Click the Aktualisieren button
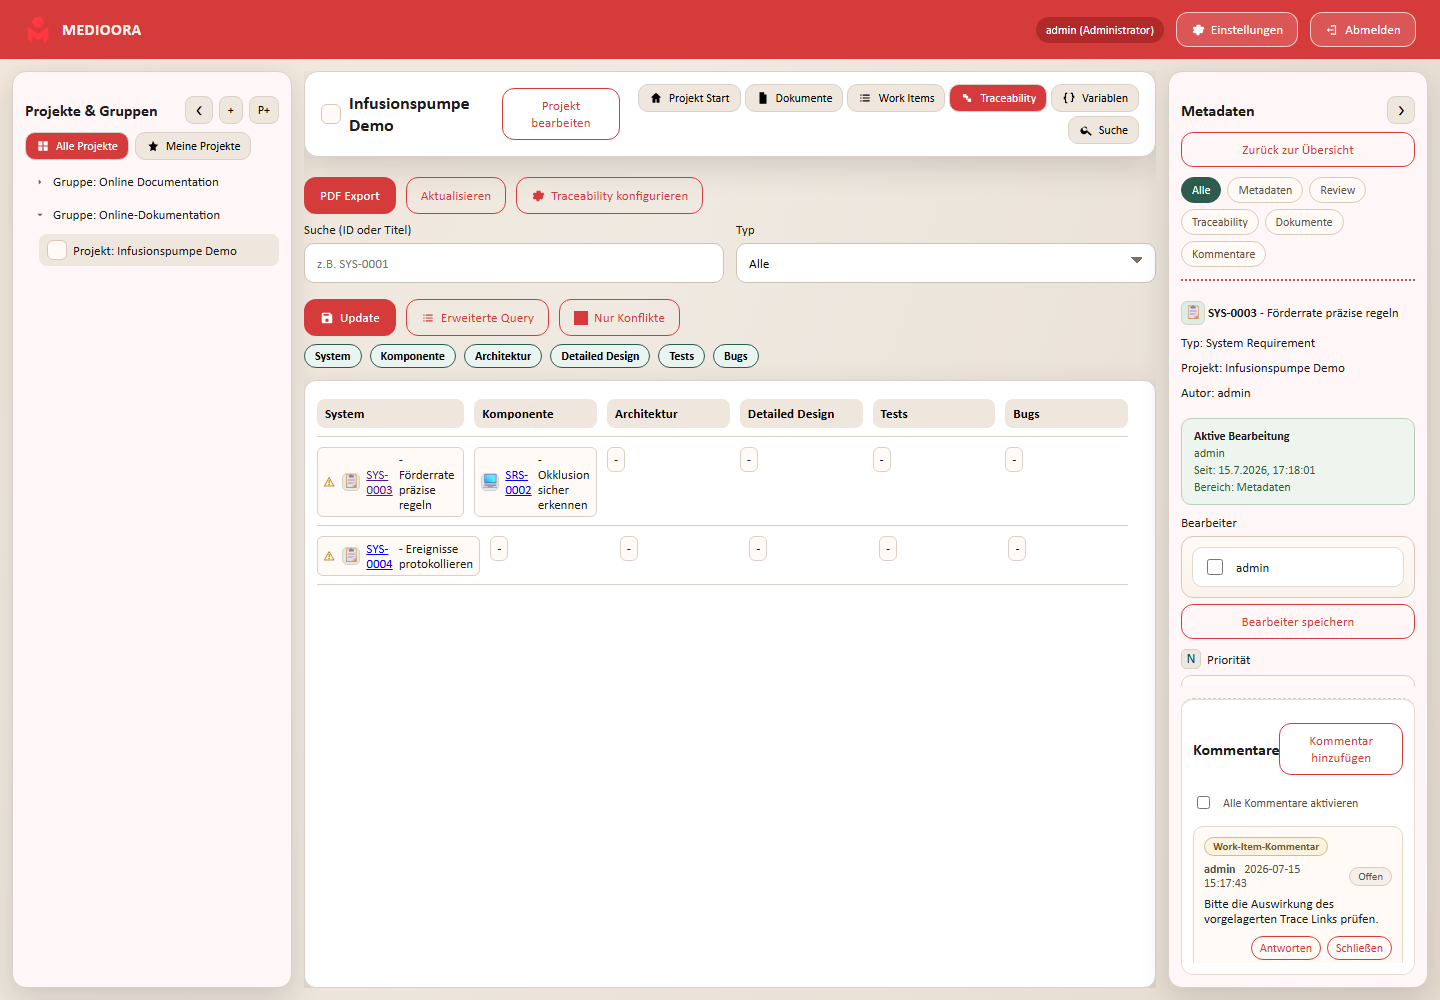Viewport: 1440px width, 1000px height. tap(456, 196)
